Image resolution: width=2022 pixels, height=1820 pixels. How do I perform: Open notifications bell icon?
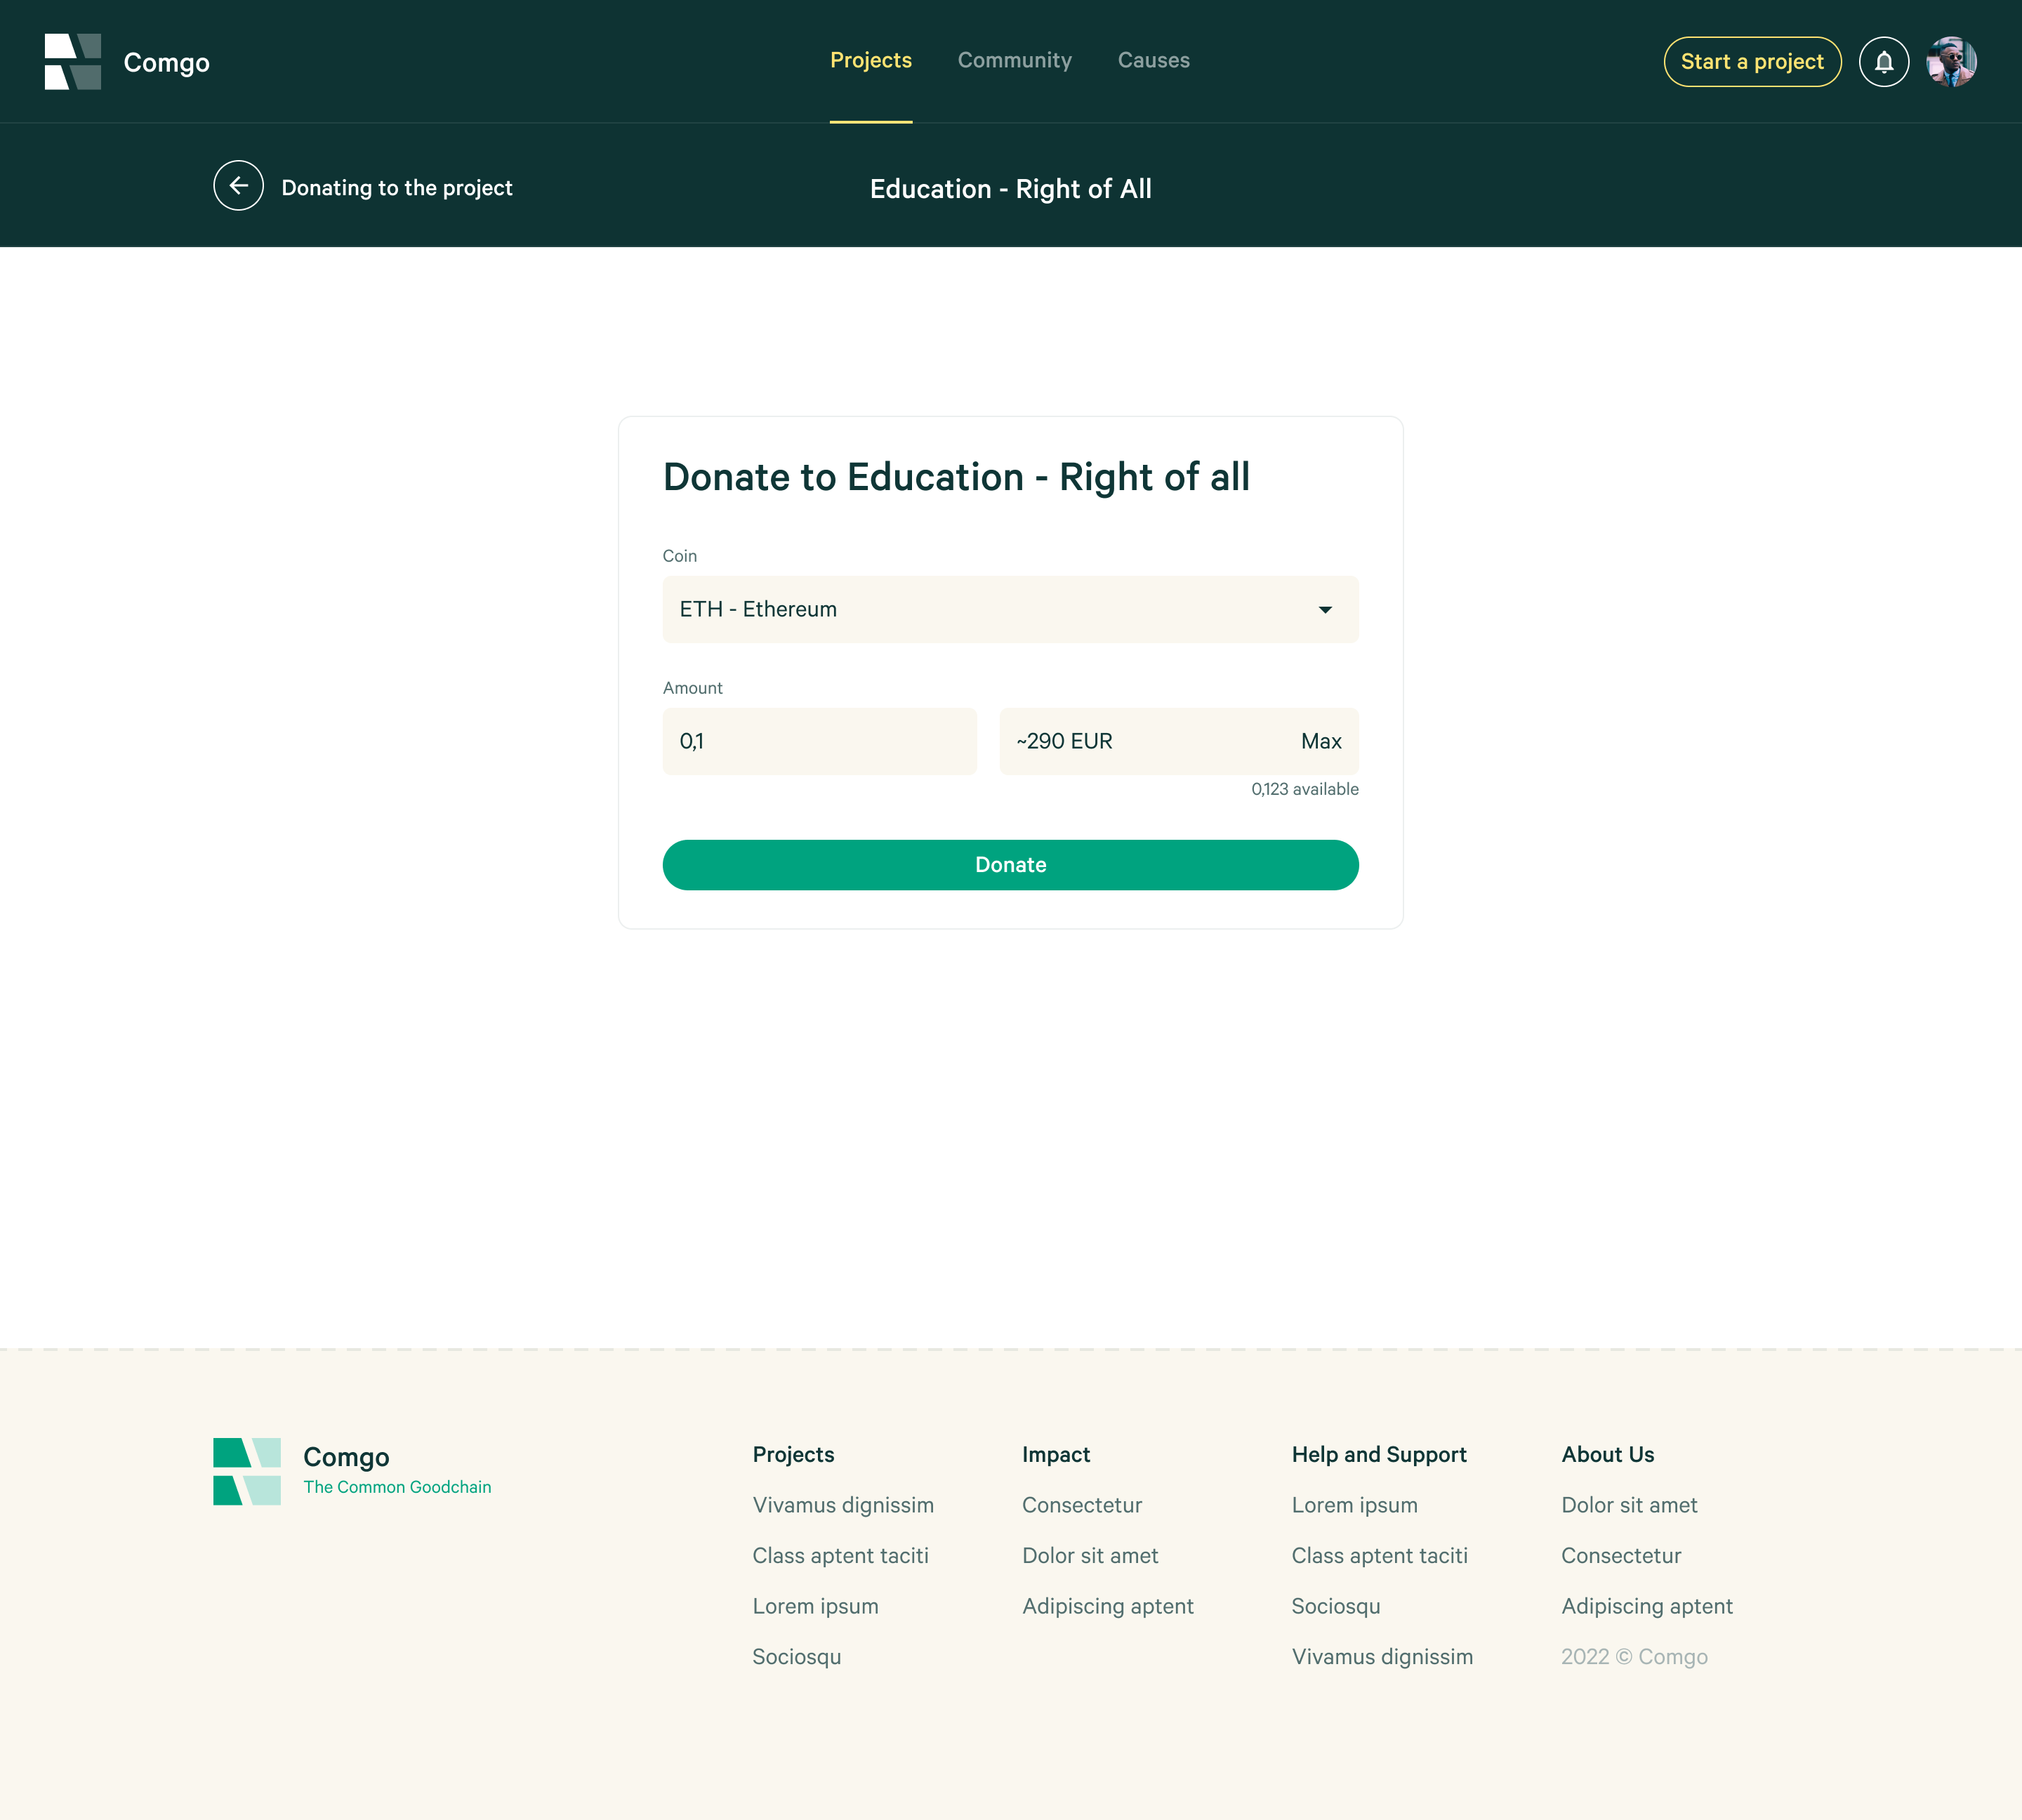(1883, 62)
